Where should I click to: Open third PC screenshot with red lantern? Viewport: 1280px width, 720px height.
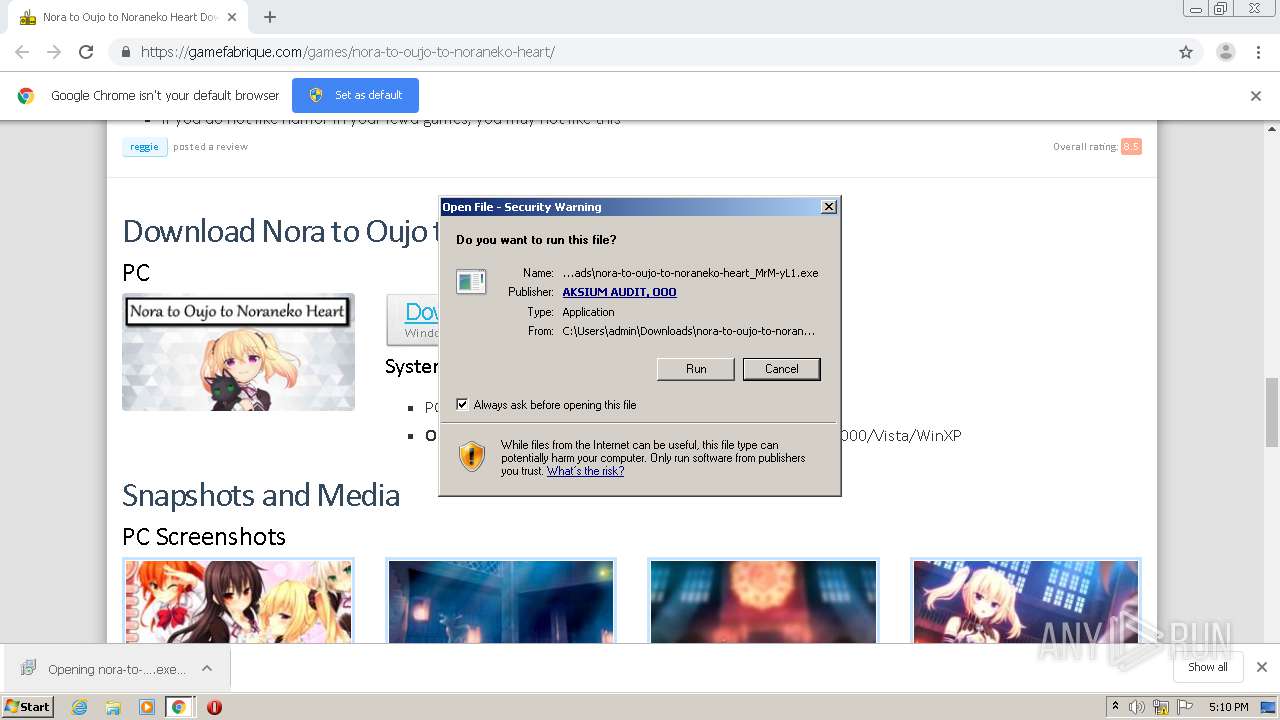(764, 601)
